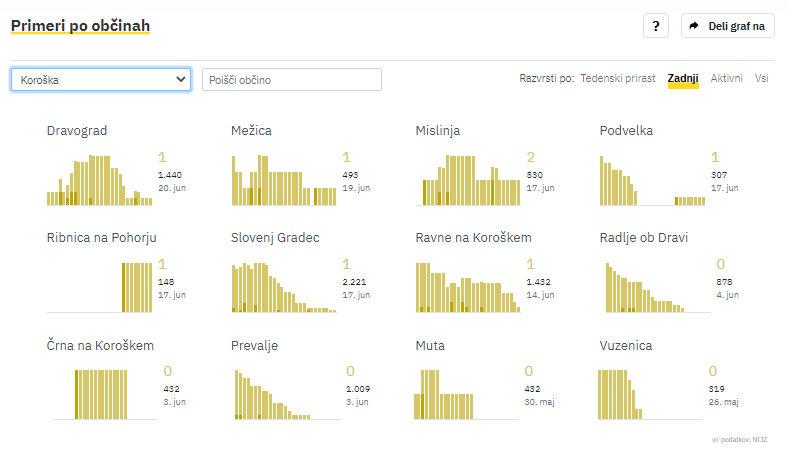Viewport: 788px width, 469px height.
Task: Select the Zadnji sort option
Action: 683,78
